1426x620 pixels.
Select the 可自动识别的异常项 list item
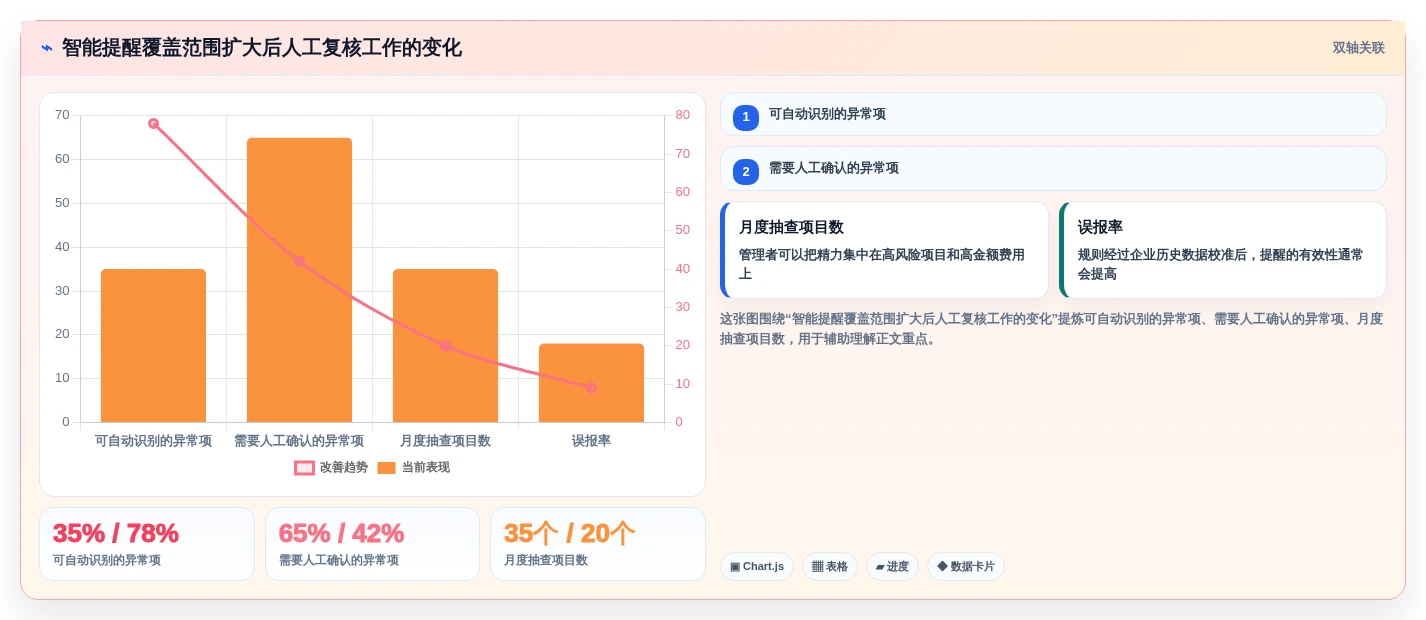coord(1053,114)
